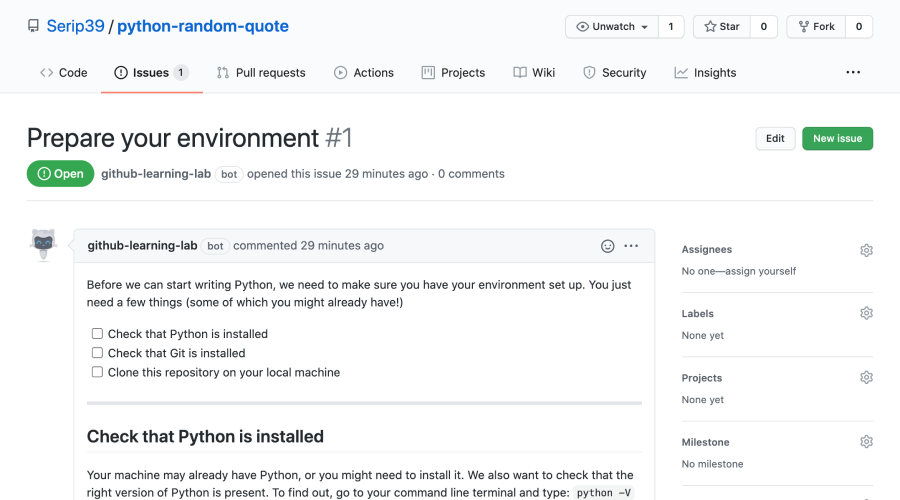Image resolution: width=900 pixels, height=500 pixels.
Task: Add emoji reaction to the comment
Action: [x=607, y=246]
